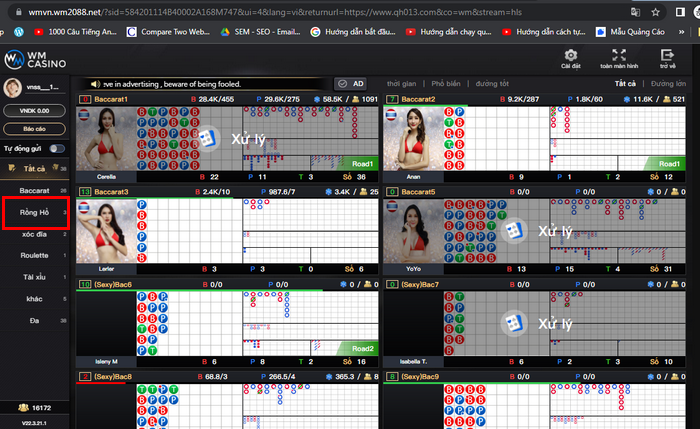Open the SEM - SEO - Email... bookmark
700x429 pixels.
(x=260, y=32)
